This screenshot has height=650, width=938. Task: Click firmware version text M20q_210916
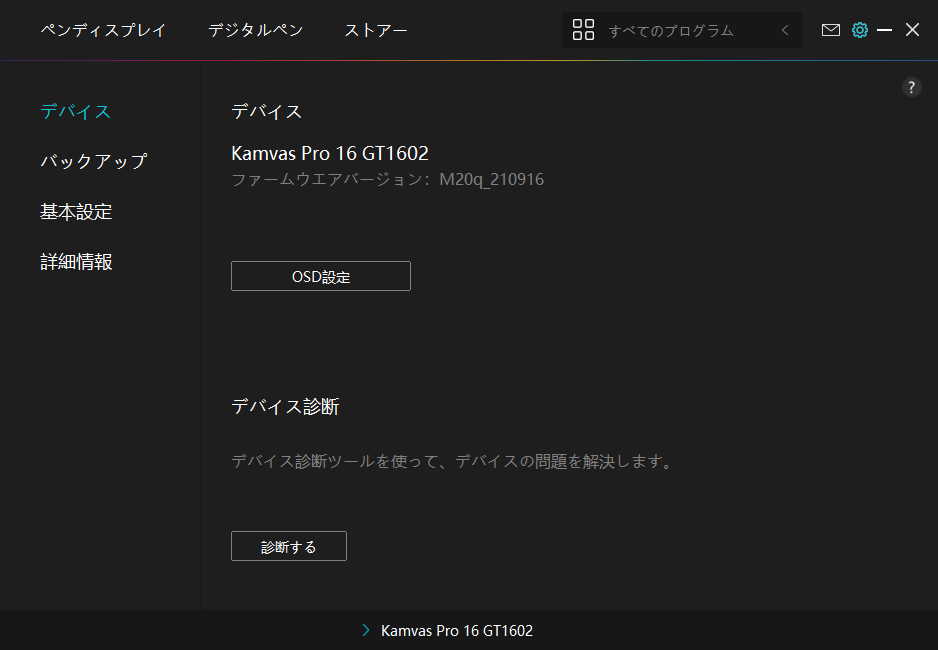point(491,179)
